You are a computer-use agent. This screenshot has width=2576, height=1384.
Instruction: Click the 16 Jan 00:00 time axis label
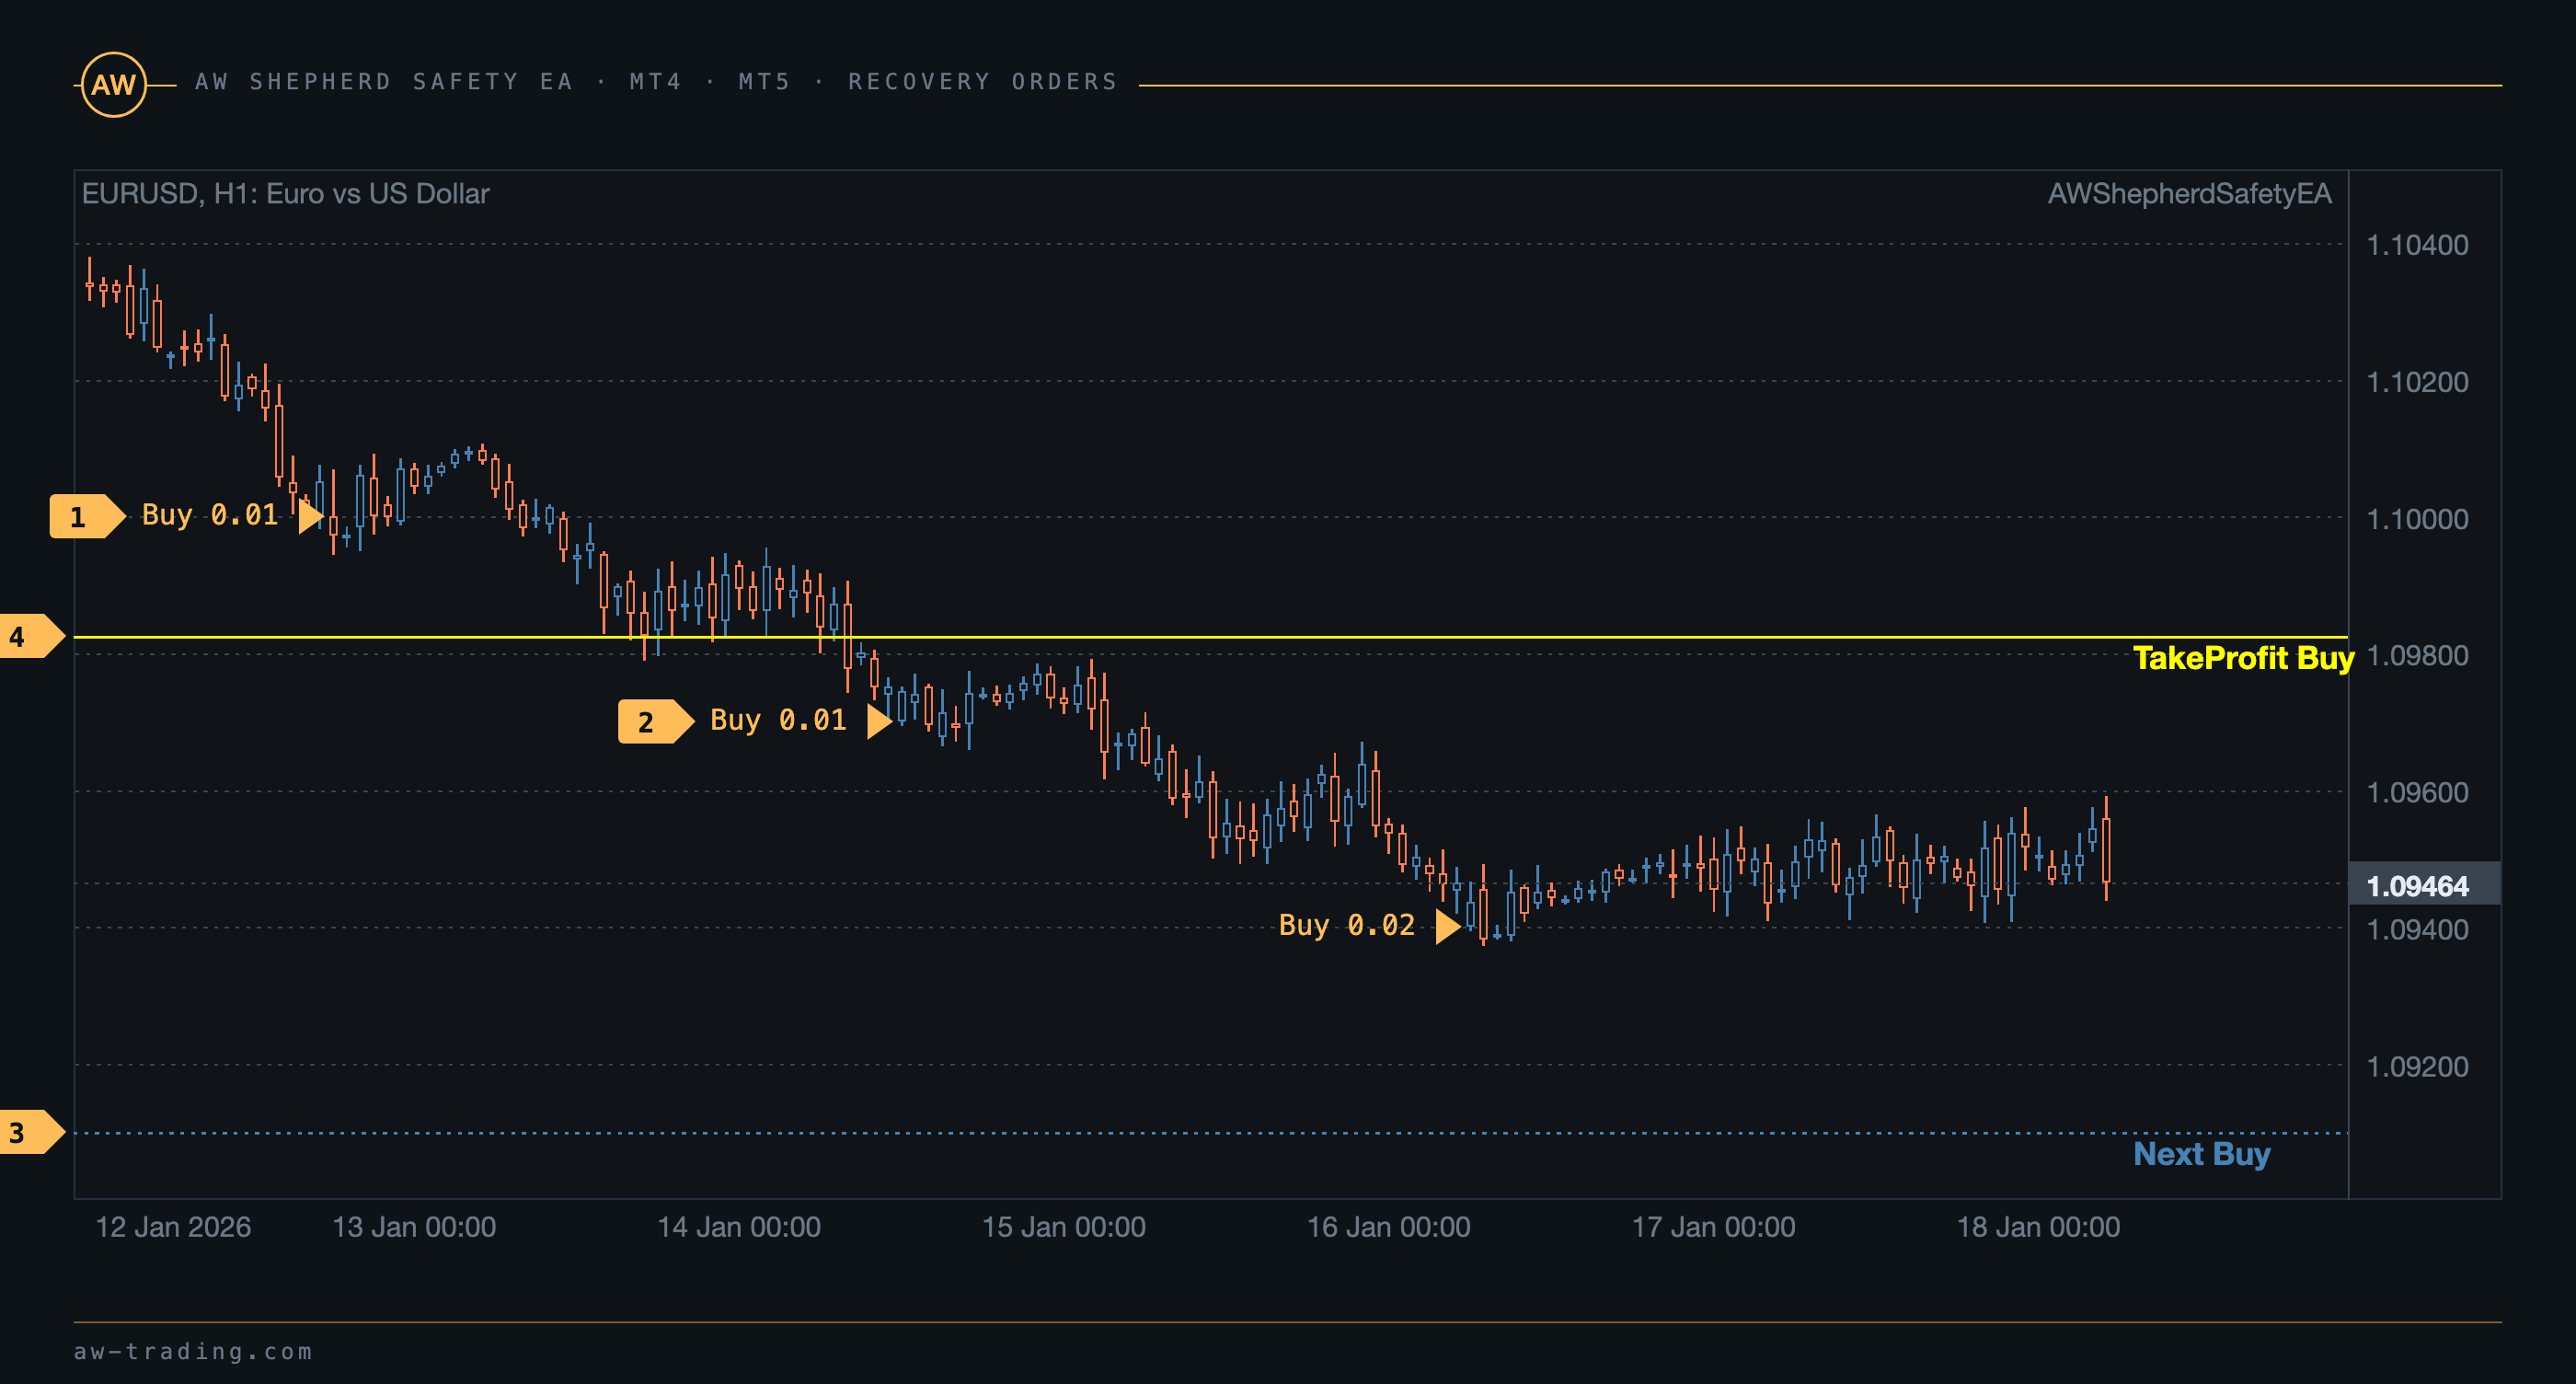(1388, 1227)
